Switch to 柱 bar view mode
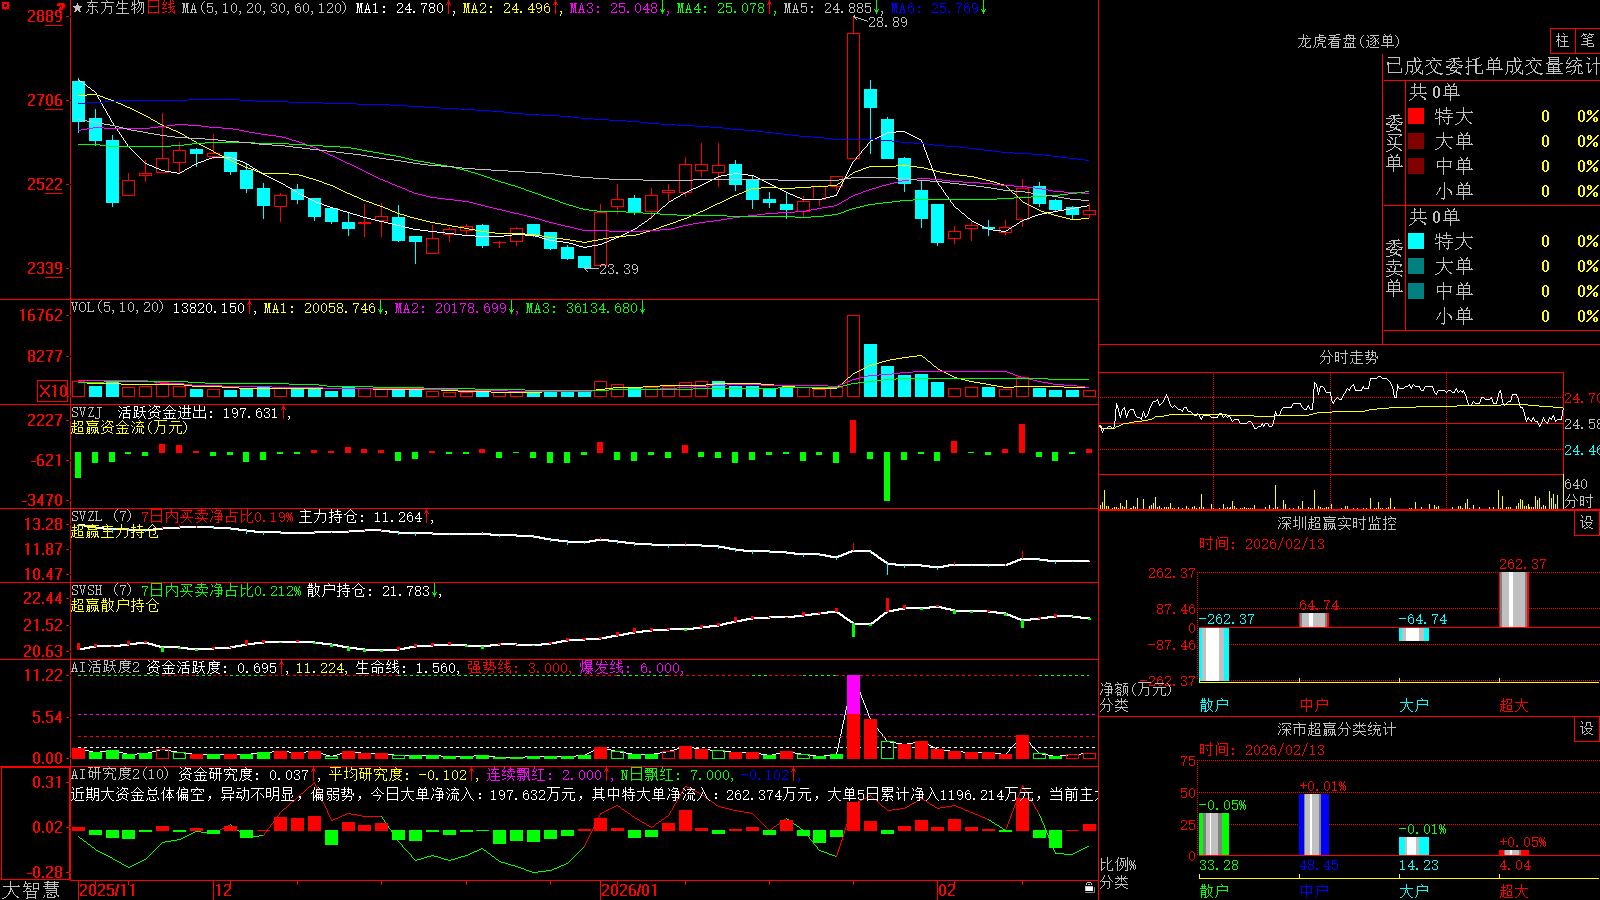1600x900 pixels. click(x=1562, y=40)
